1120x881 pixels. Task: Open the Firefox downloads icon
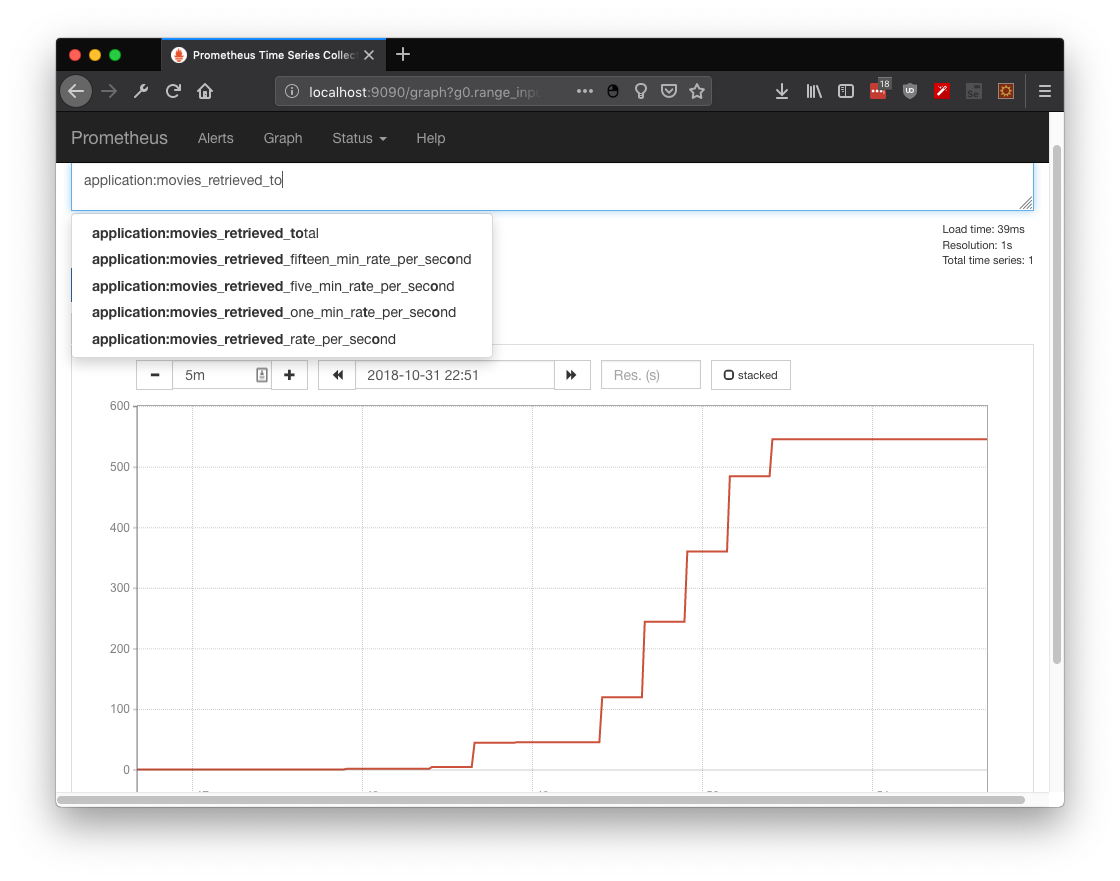click(781, 90)
